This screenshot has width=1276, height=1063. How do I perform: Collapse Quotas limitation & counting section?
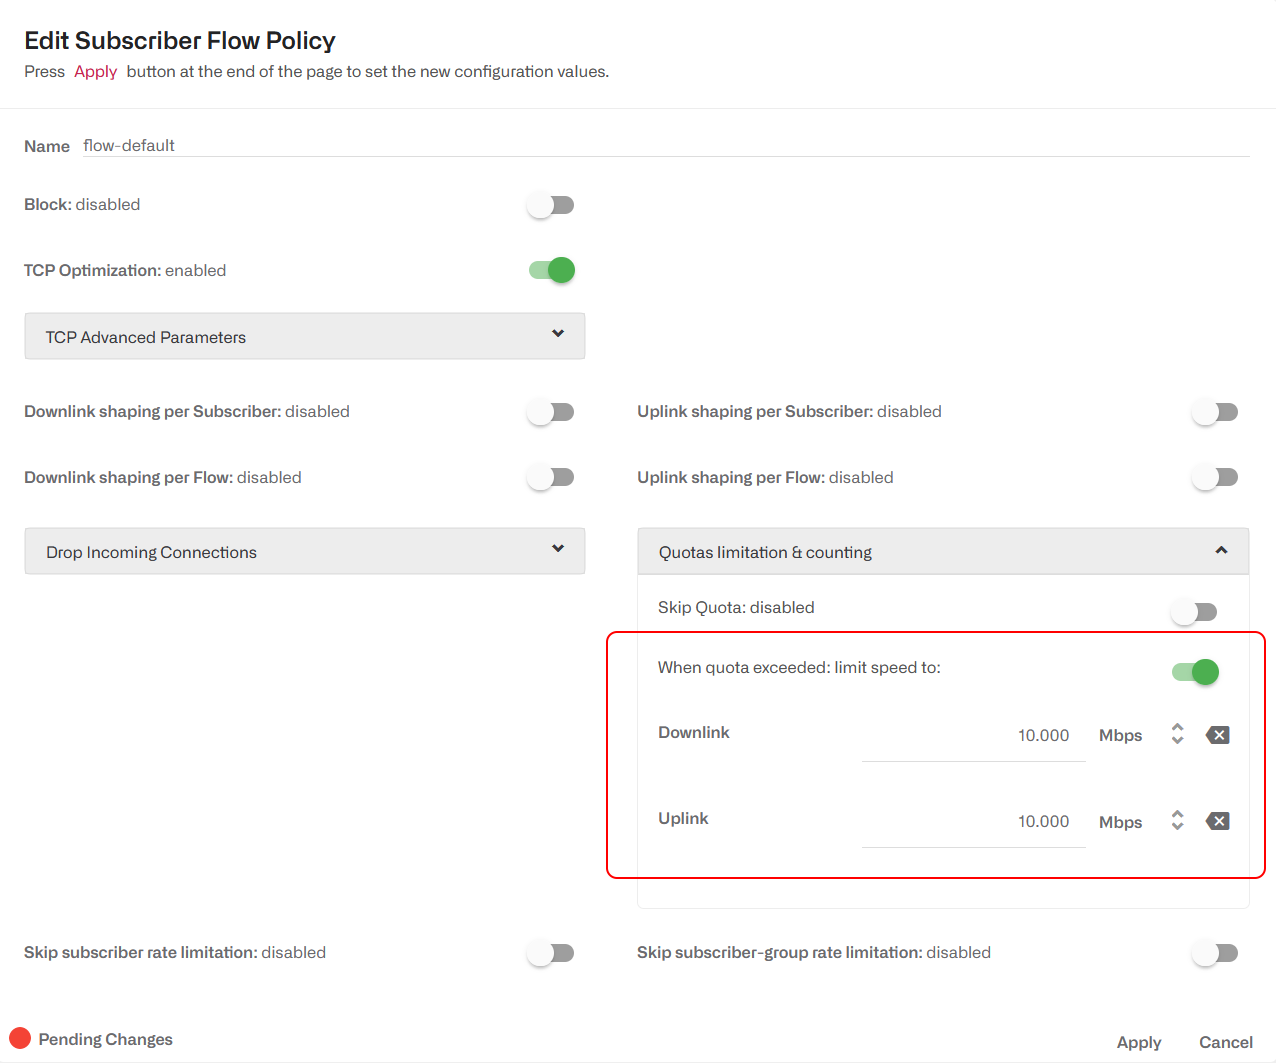(x=943, y=551)
